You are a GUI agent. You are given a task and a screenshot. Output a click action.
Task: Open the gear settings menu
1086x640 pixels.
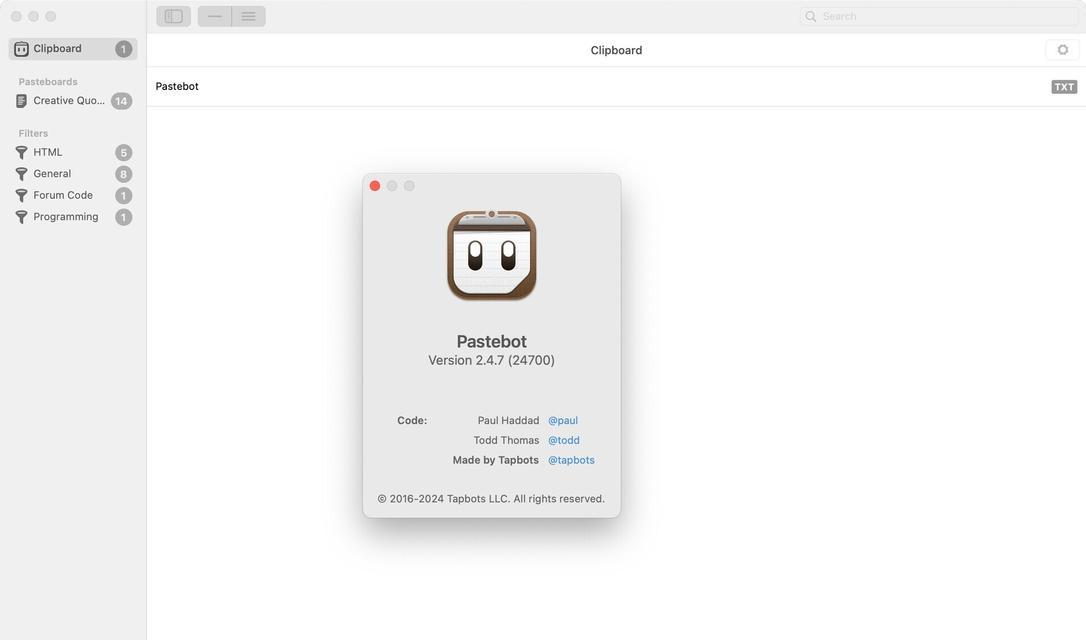[1062, 50]
